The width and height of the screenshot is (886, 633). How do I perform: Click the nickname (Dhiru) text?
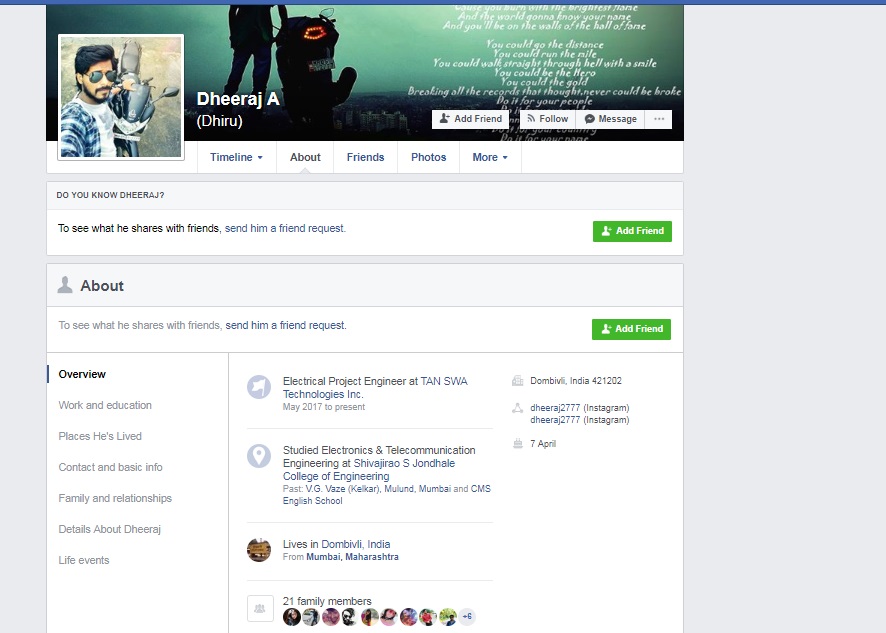pyautogui.click(x=219, y=121)
